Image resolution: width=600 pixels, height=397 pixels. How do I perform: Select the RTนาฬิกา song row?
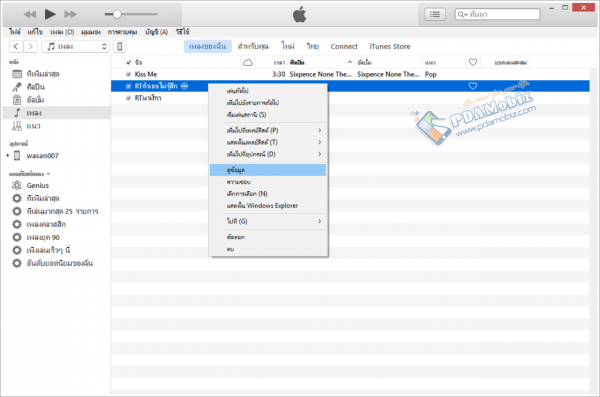350,98
